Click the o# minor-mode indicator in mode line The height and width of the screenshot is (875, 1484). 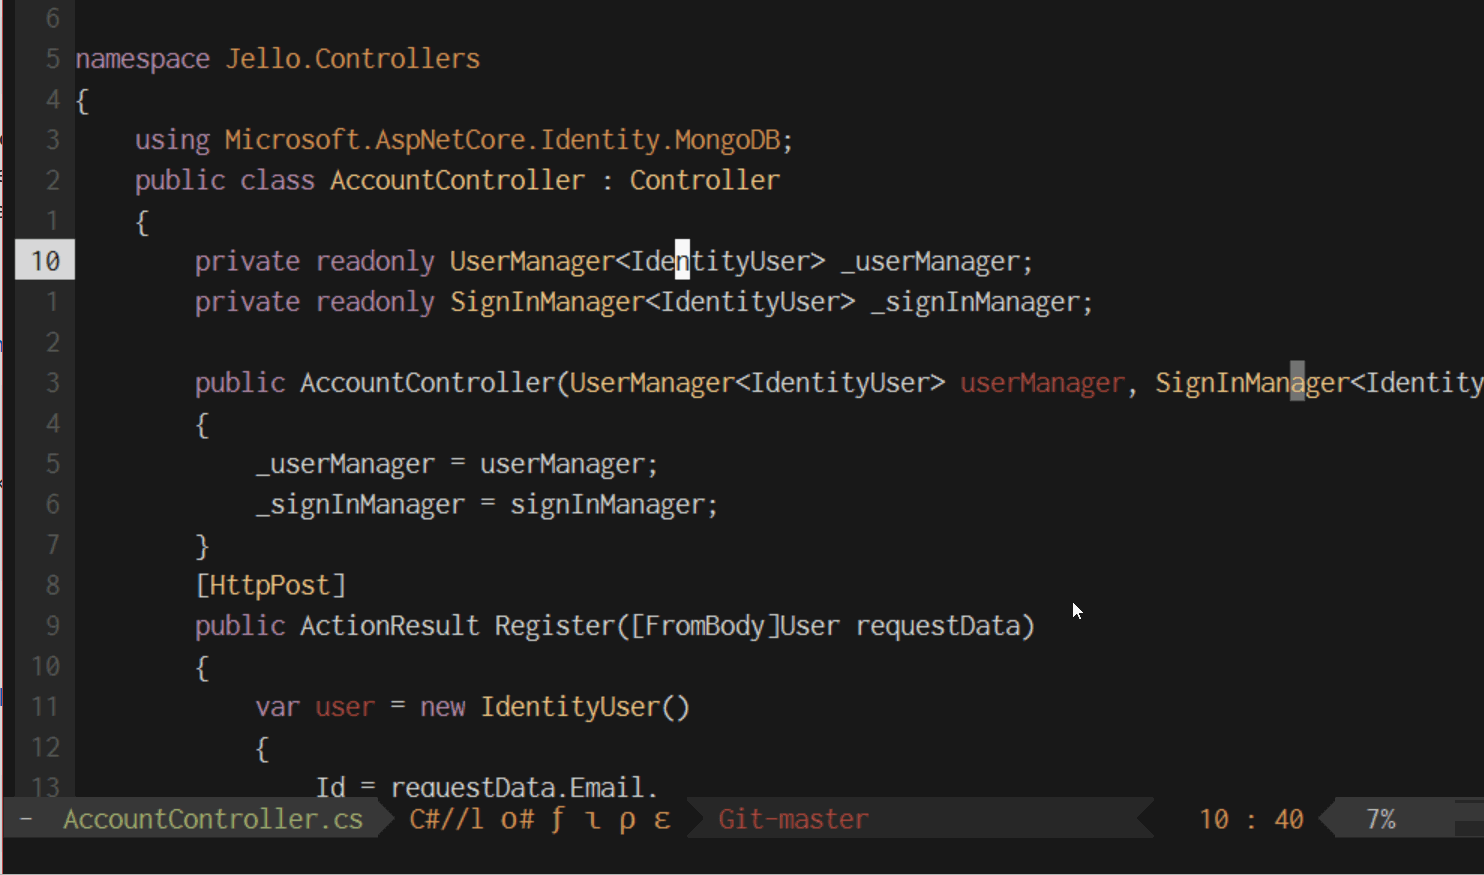(517, 819)
